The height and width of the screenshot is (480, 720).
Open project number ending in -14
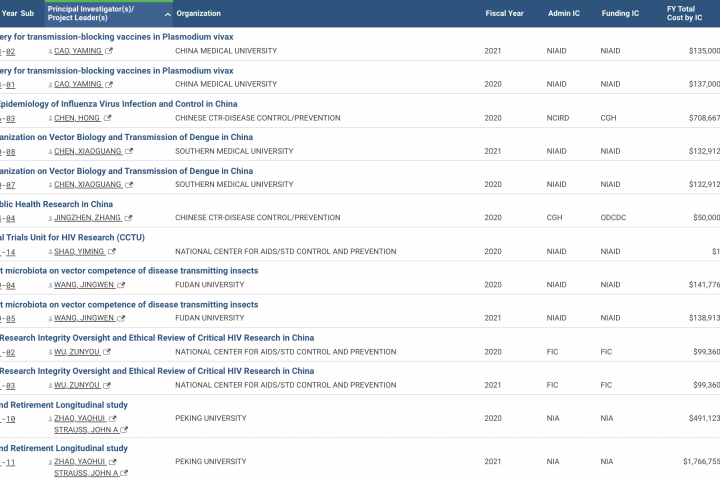[x=8, y=252]
